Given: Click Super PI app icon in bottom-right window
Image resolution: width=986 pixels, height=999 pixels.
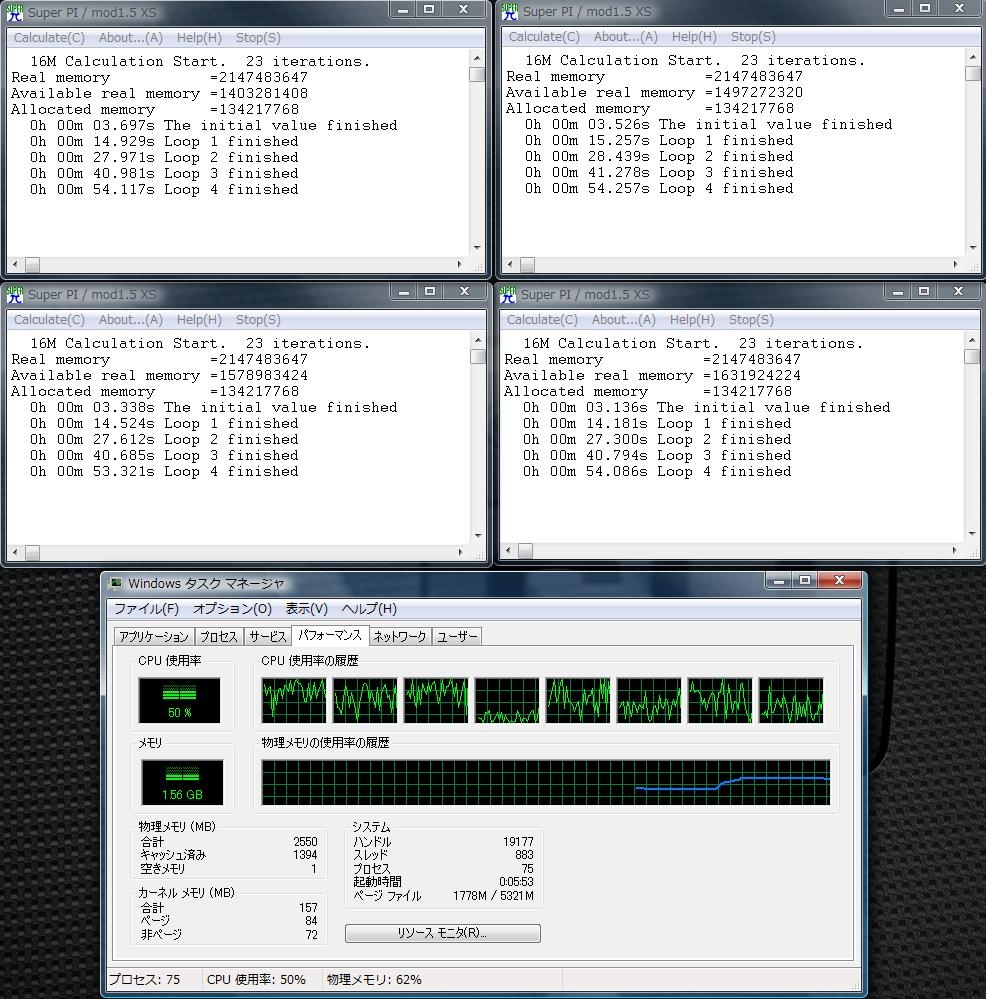Looking at the screenshot, I should click(x=508, y=294).
